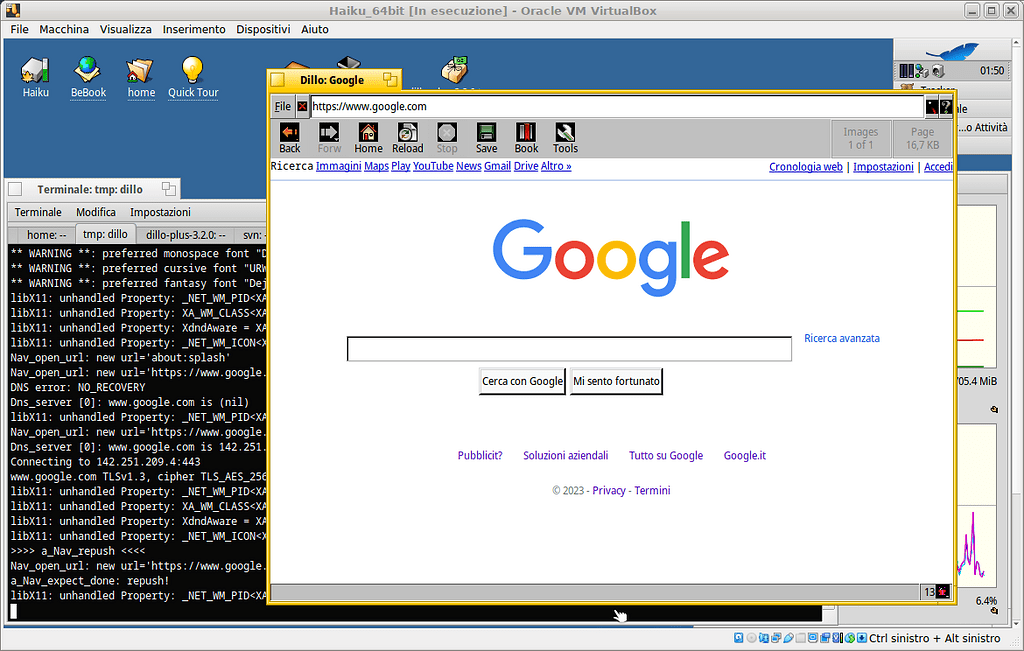This screenshot has width=1024, height=651.
Task: Open the Impostazioni menu in Terminale
Action: point(160,212)
